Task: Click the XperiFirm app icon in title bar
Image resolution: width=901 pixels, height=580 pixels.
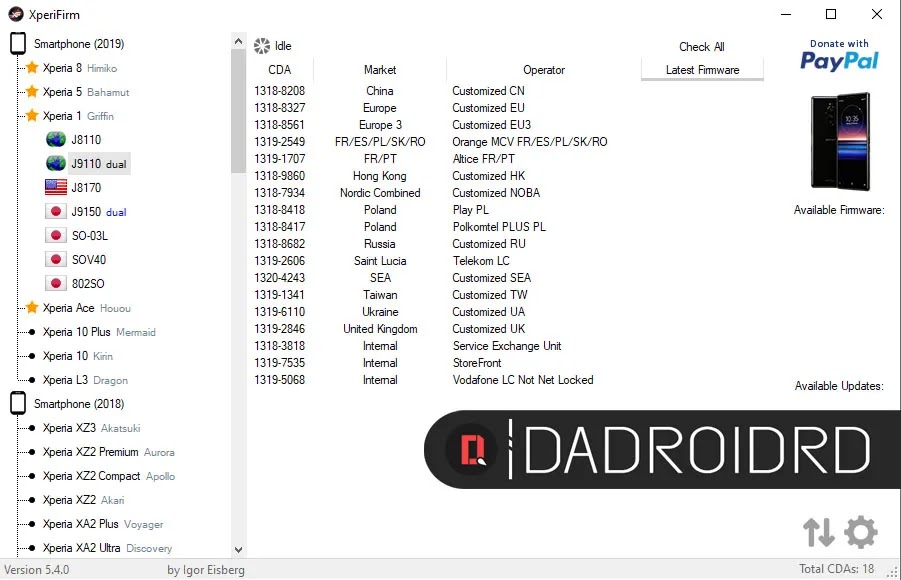Action: pyautogui.click(x=16, y=14)
